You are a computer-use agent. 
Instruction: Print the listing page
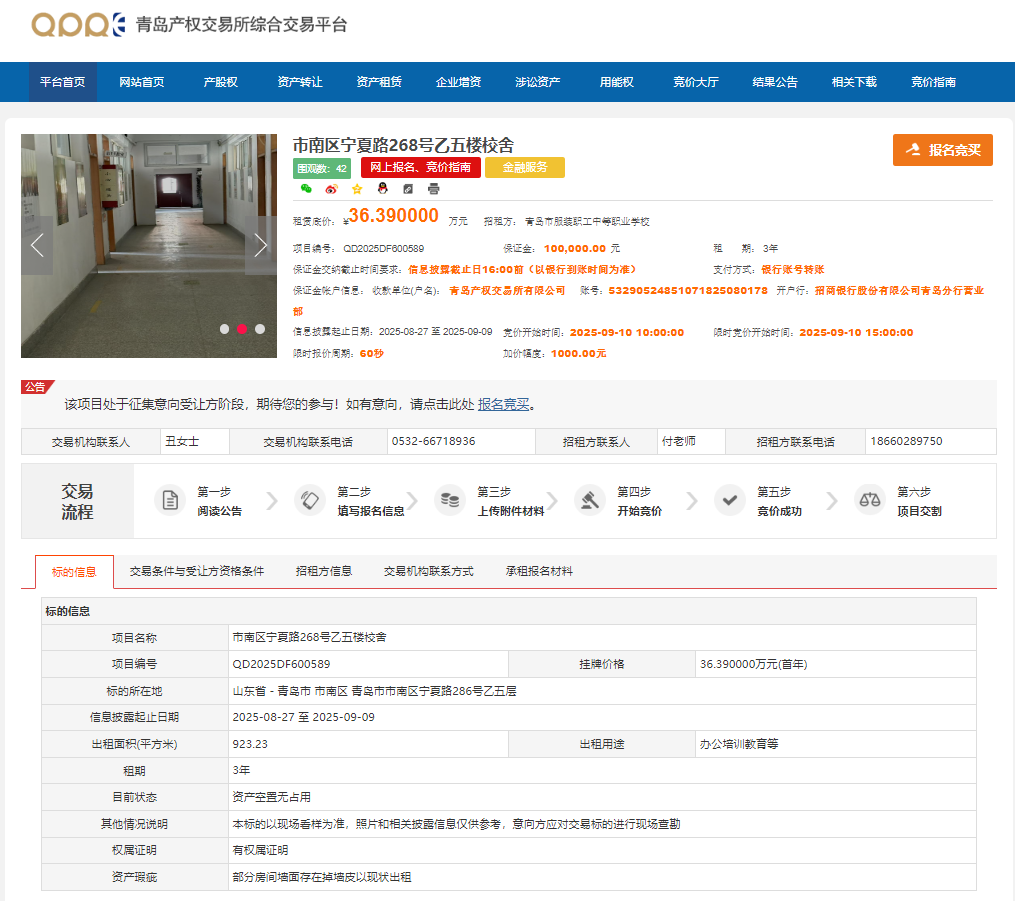tap(434, 188)
